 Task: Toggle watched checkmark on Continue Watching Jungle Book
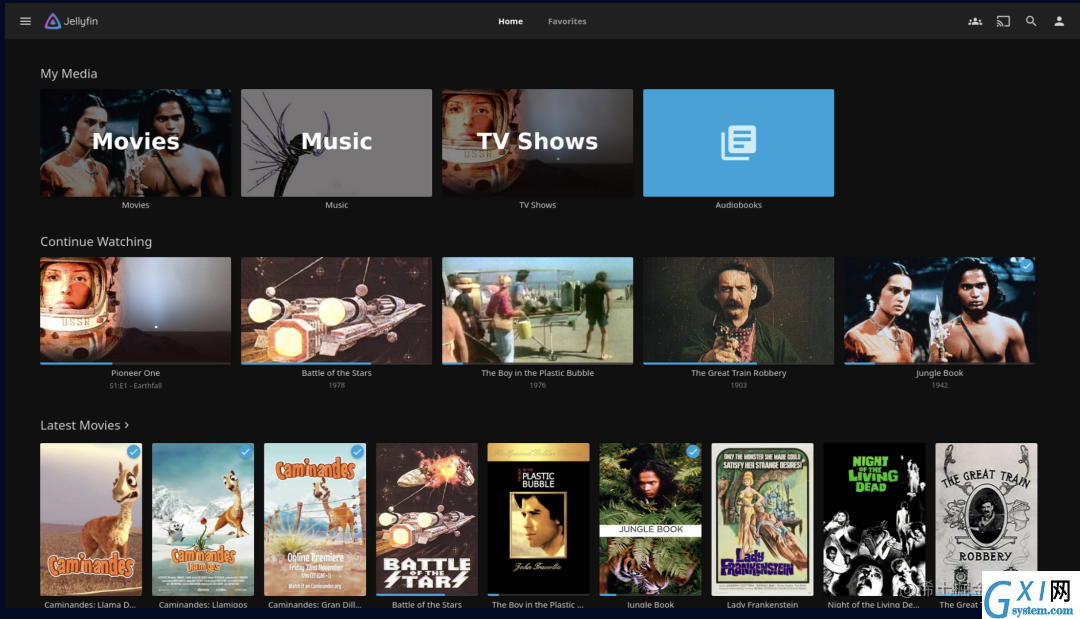point(1026,266)
